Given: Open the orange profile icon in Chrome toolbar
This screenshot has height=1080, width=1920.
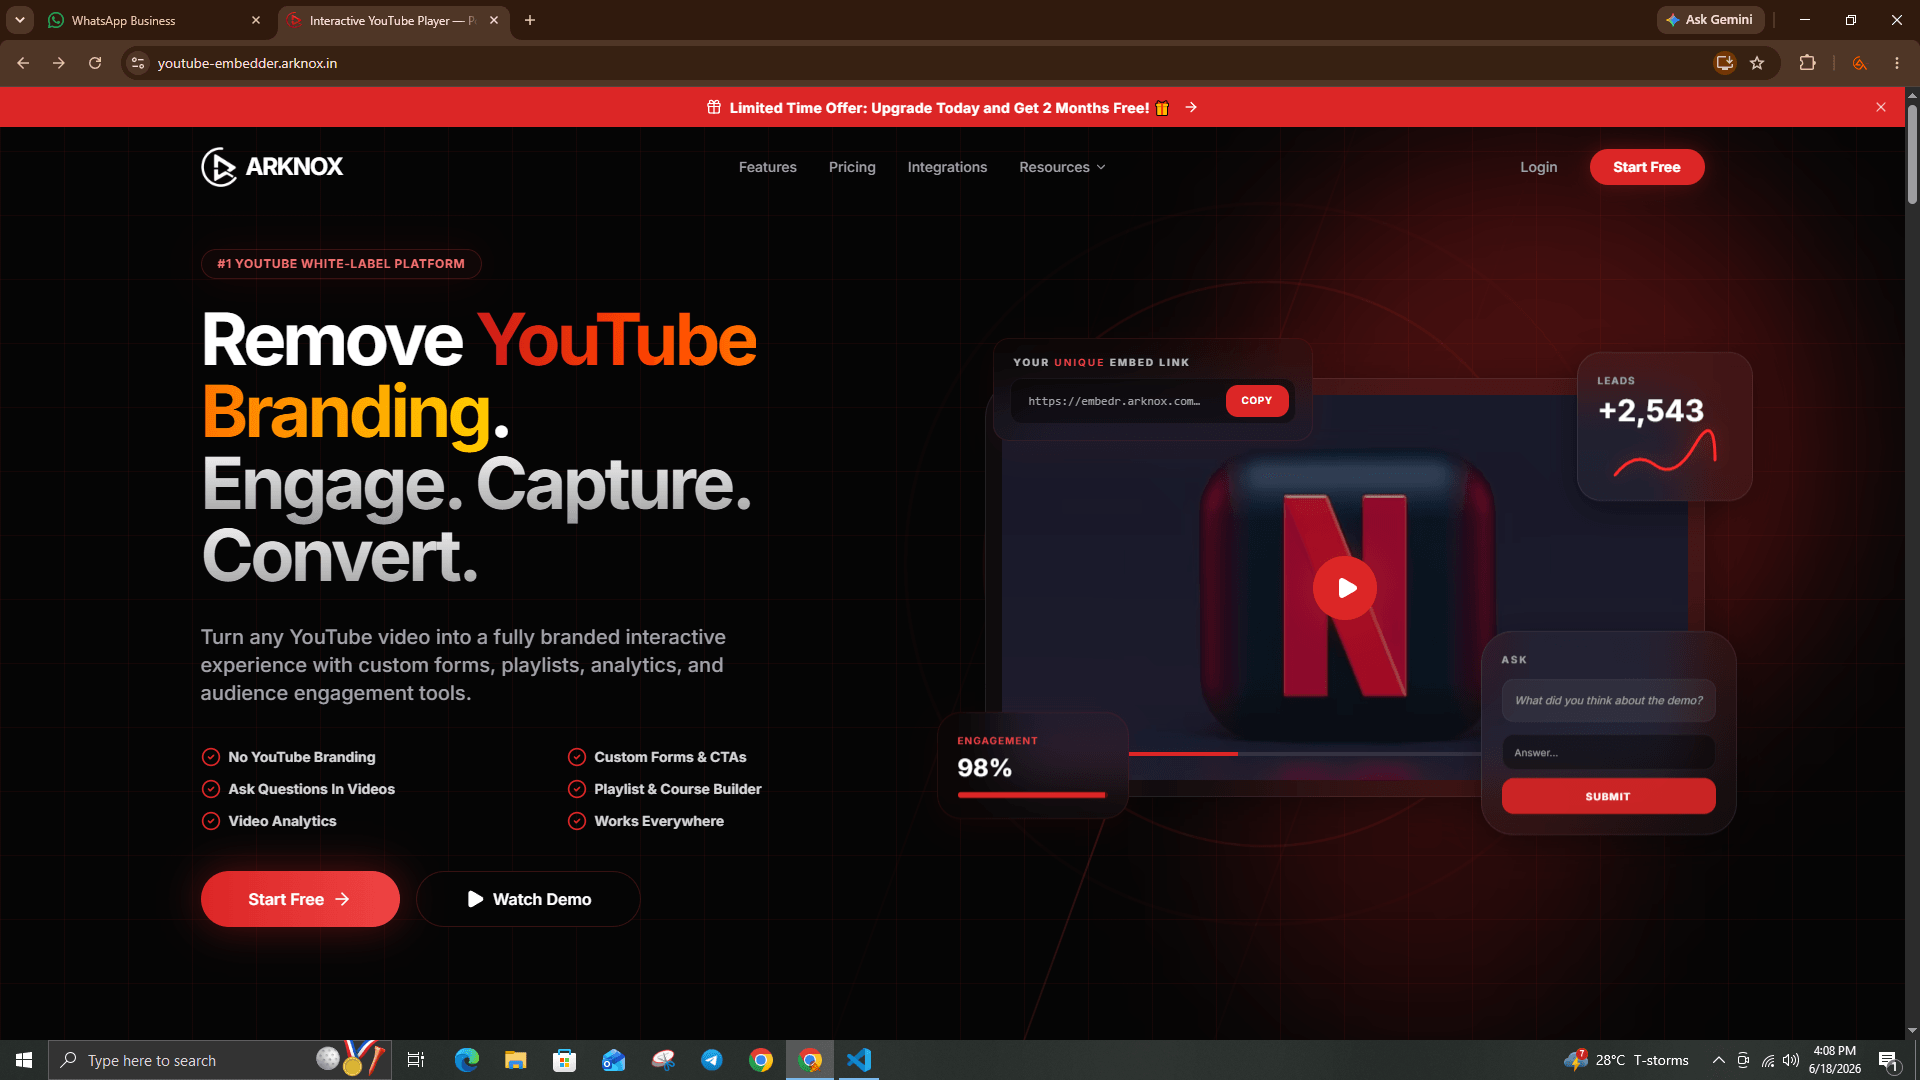Looking at the screenshot, I should click(1859, 63).
